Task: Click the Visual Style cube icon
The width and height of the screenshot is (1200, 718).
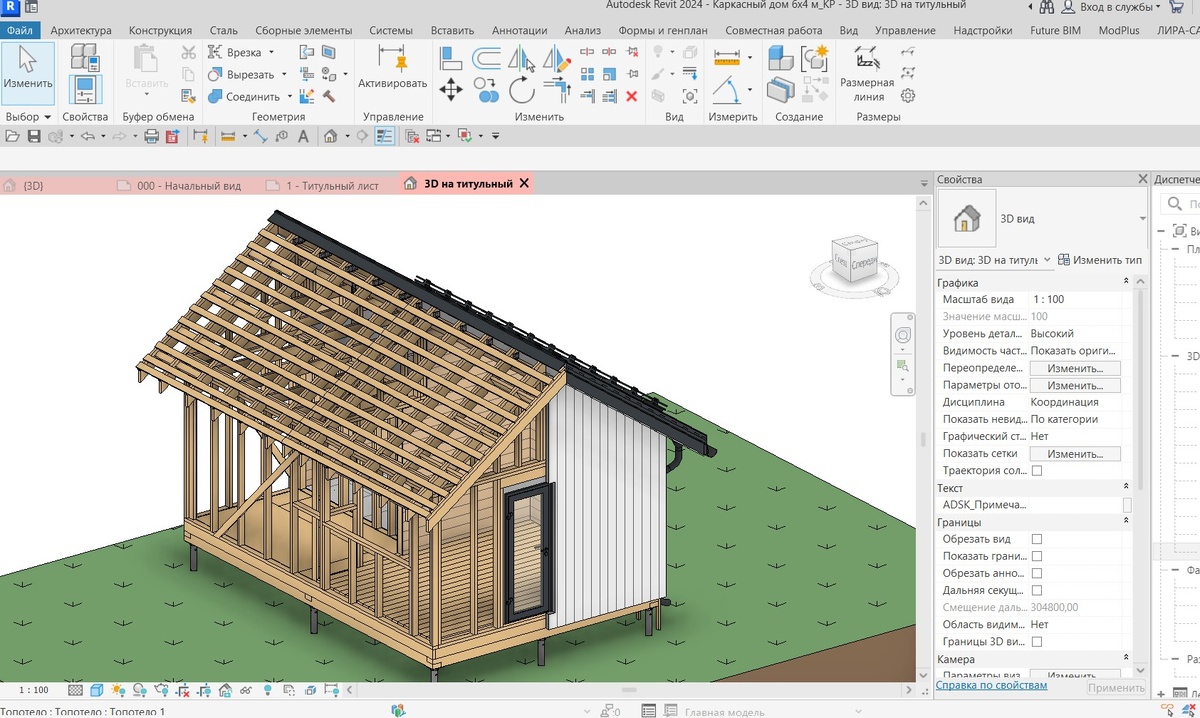Action: [x=96, y=689]
